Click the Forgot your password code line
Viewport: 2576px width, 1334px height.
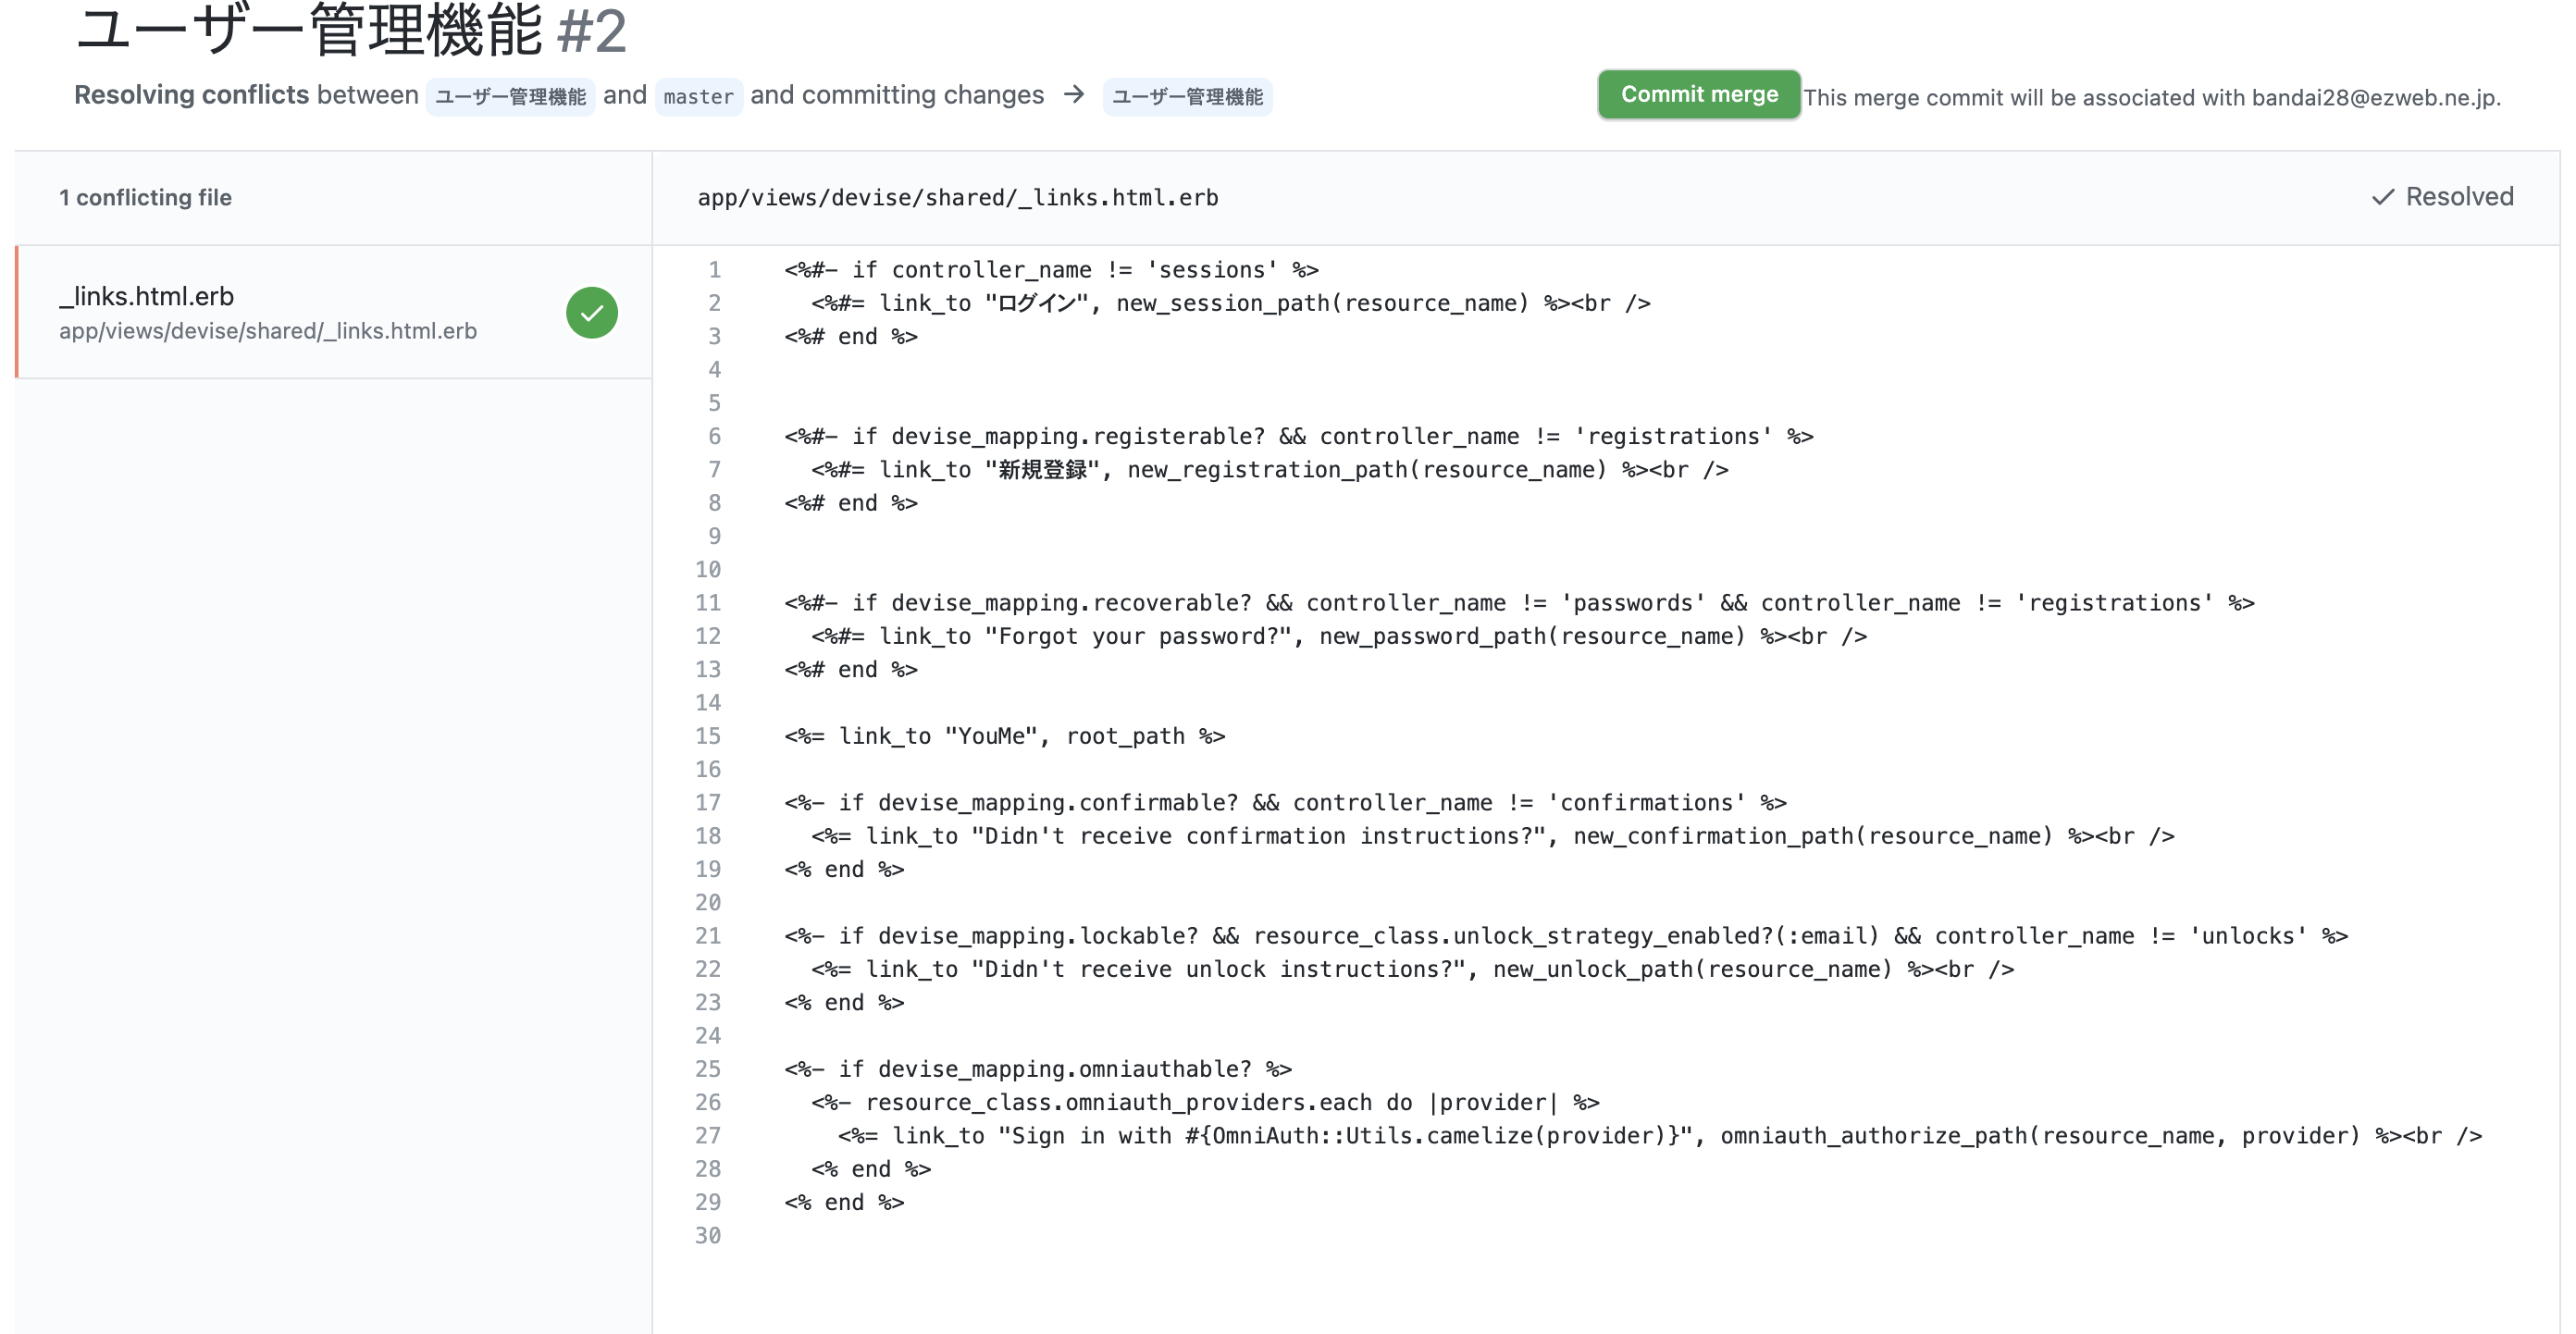click(x=1338, y=636)
